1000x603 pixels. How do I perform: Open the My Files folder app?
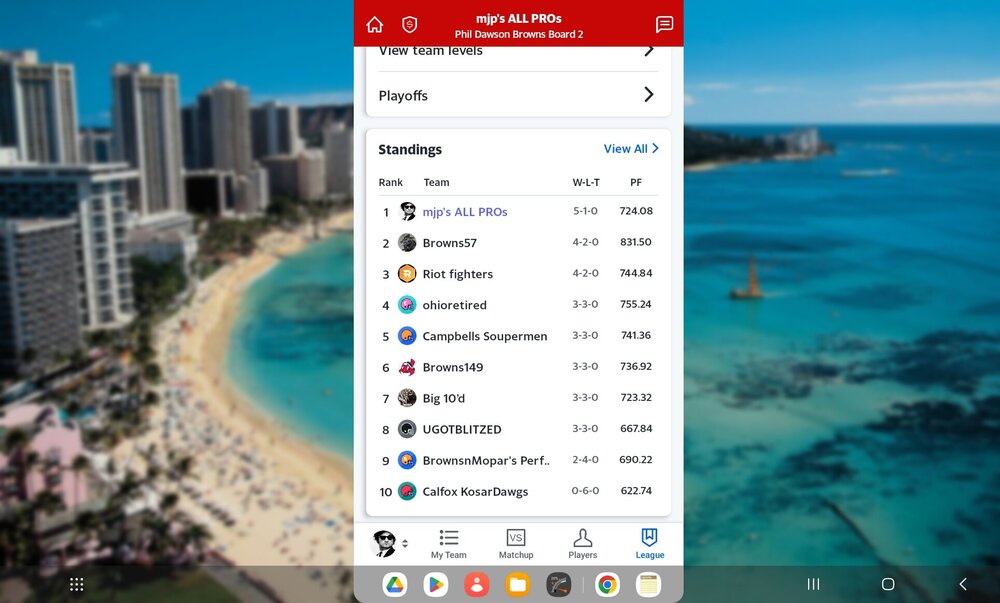click(517, 585)
